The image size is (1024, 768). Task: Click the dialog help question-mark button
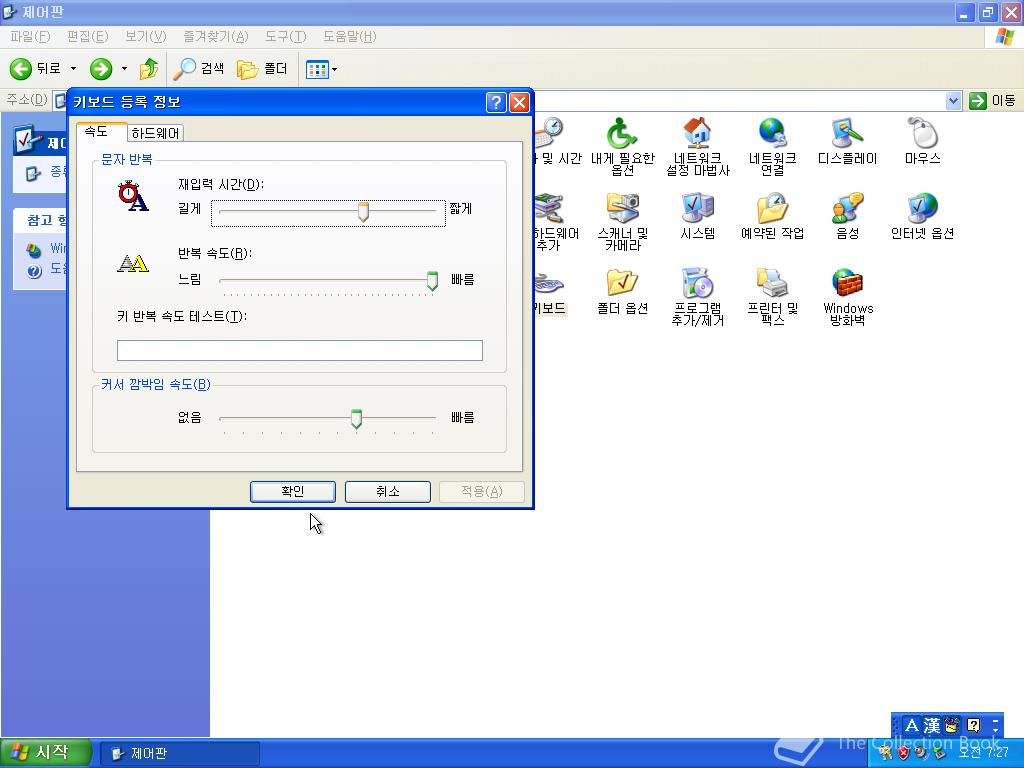point(496,103)
